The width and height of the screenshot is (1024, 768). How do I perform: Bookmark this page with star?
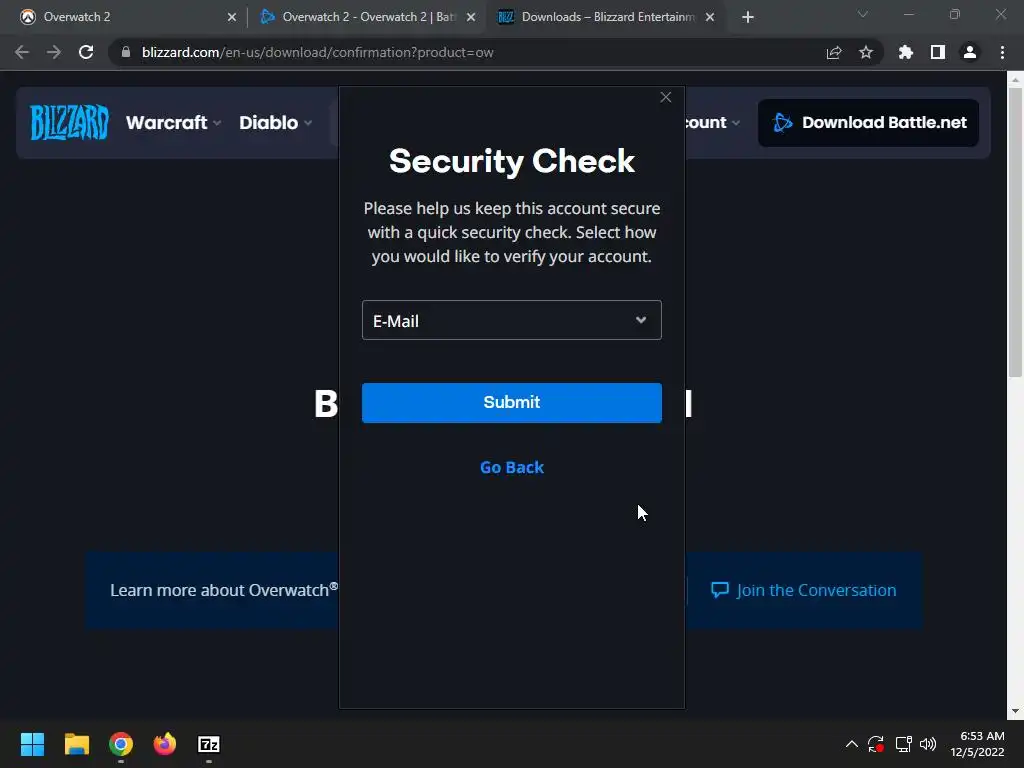[x=866, y=52]
